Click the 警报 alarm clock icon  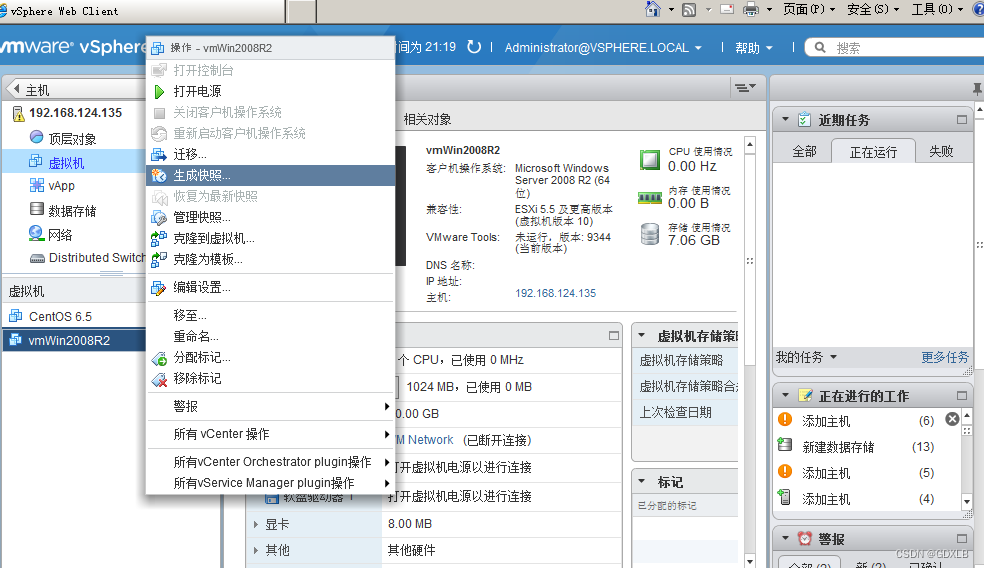click(x=805, y=539)
